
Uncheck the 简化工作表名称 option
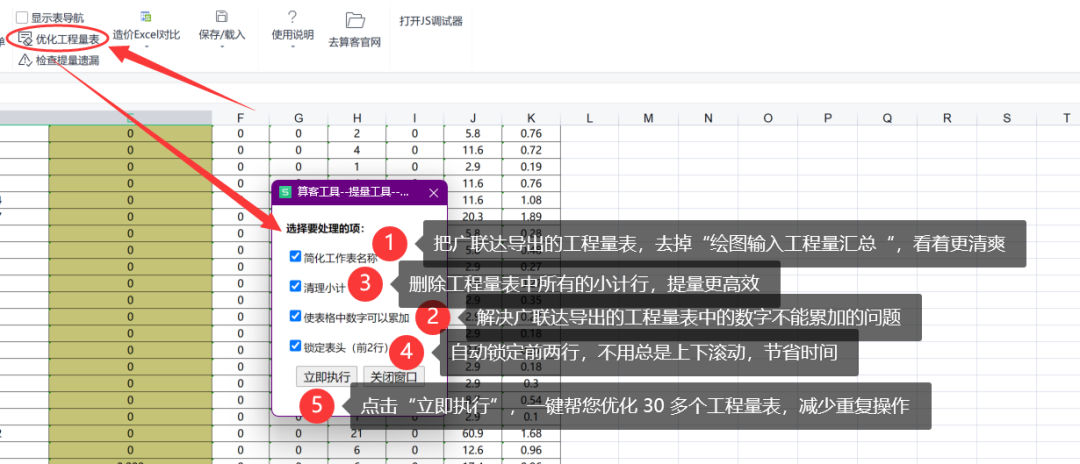pyautogui.click(x=295, y=256)
